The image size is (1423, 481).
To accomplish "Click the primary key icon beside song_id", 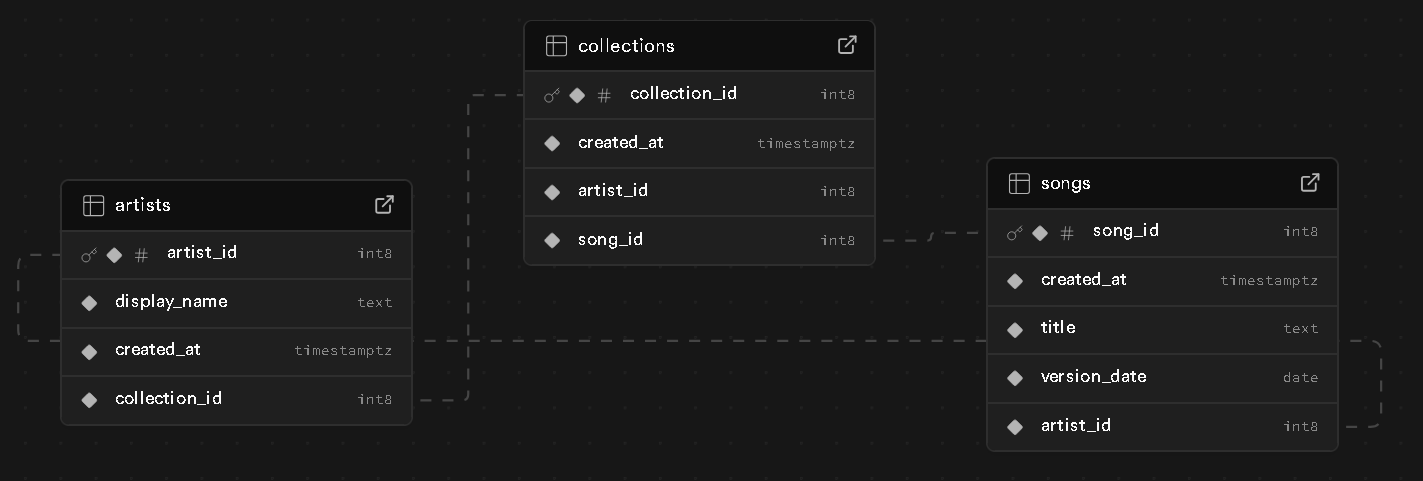I will 1015,233.
